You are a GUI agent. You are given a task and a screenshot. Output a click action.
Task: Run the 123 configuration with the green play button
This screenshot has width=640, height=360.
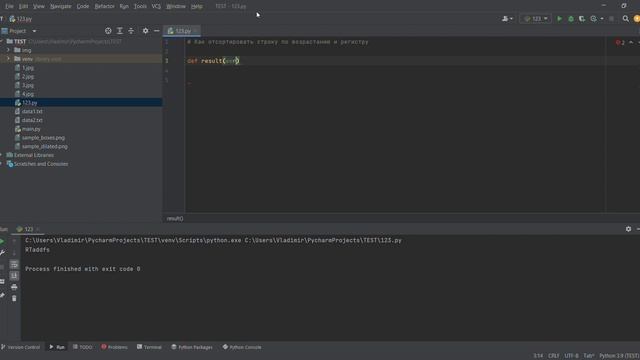tap(559, 19)
